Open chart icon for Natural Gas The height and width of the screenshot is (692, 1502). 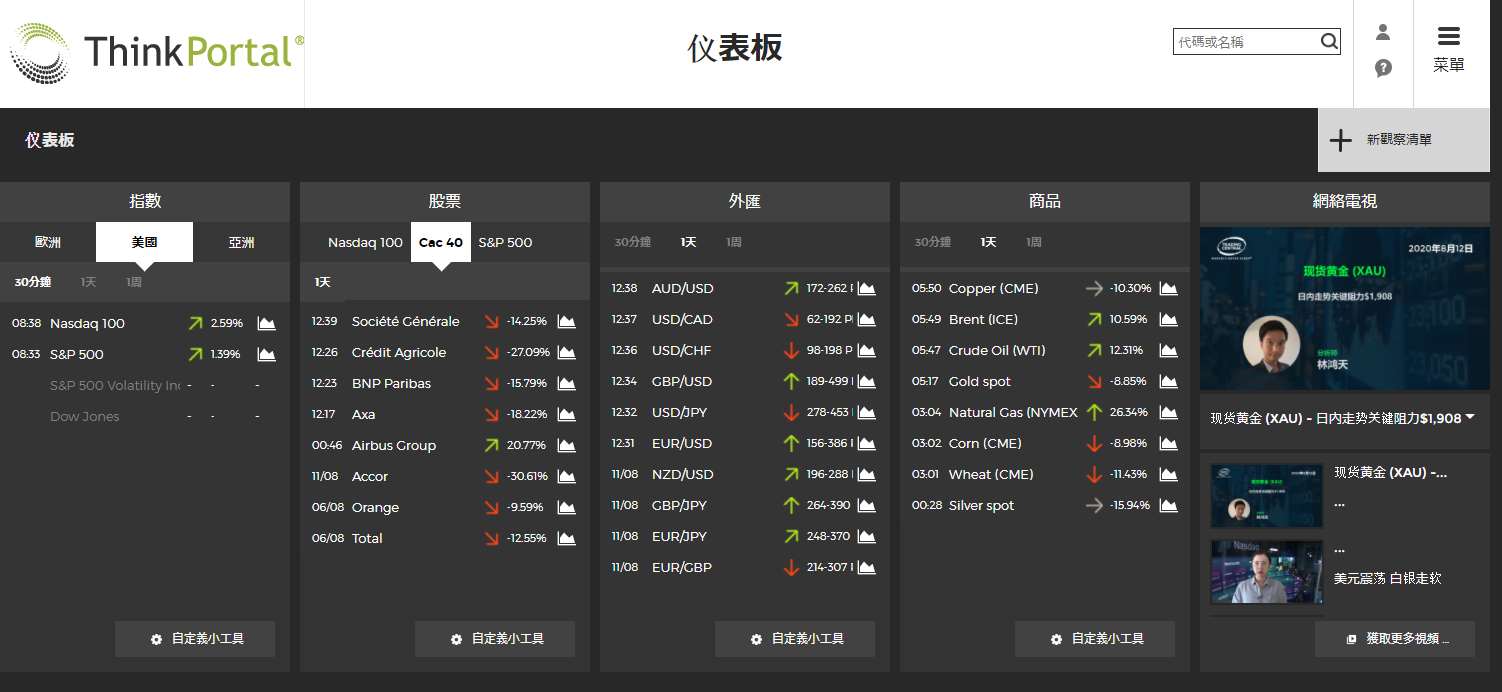click(1168, 412)
